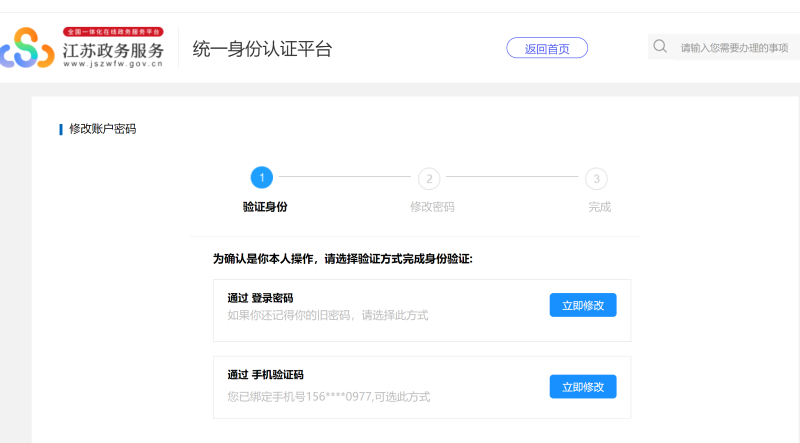Click the 江苏政务服务 logo text
Viewport: 800px width, 443px height.
tap(113, 49)
